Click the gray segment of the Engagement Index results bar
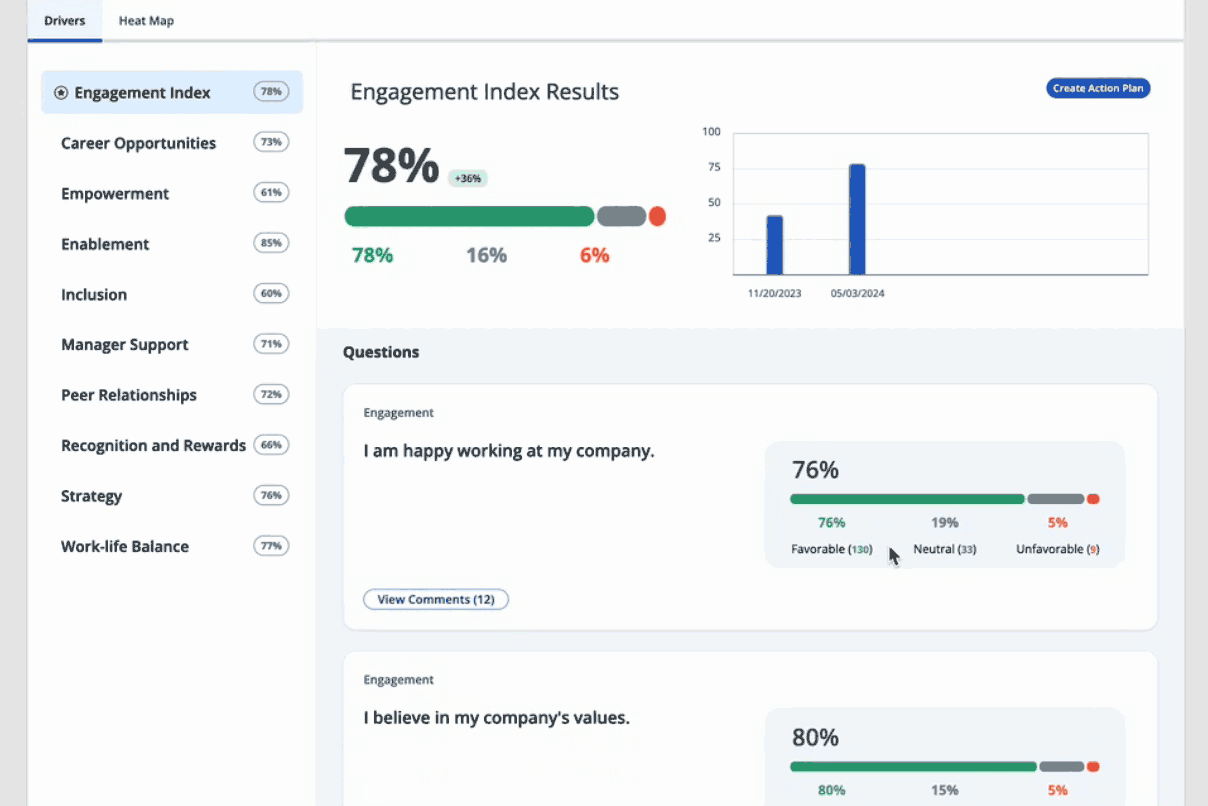This screenshot has height=806, width=1208. (x=622, y=216)
